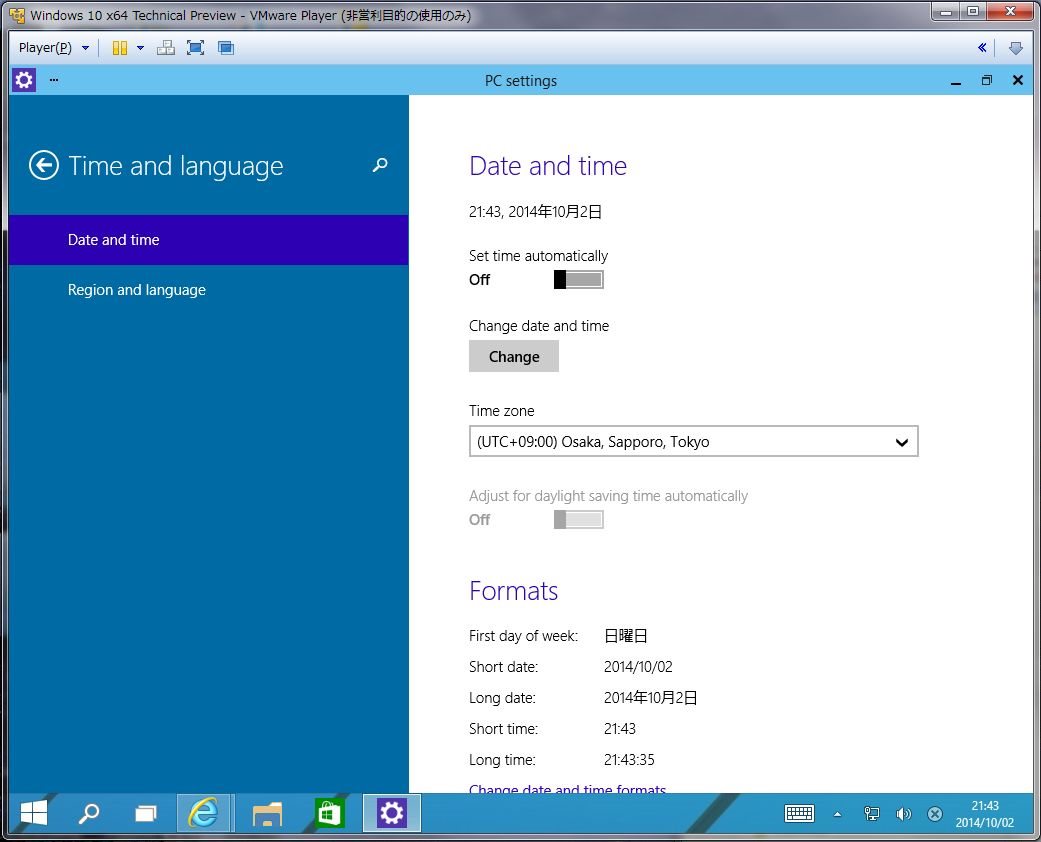Click the circled X notification tray icon
The width and height of the screenshot is (1041, 842).
pos(935,813)
